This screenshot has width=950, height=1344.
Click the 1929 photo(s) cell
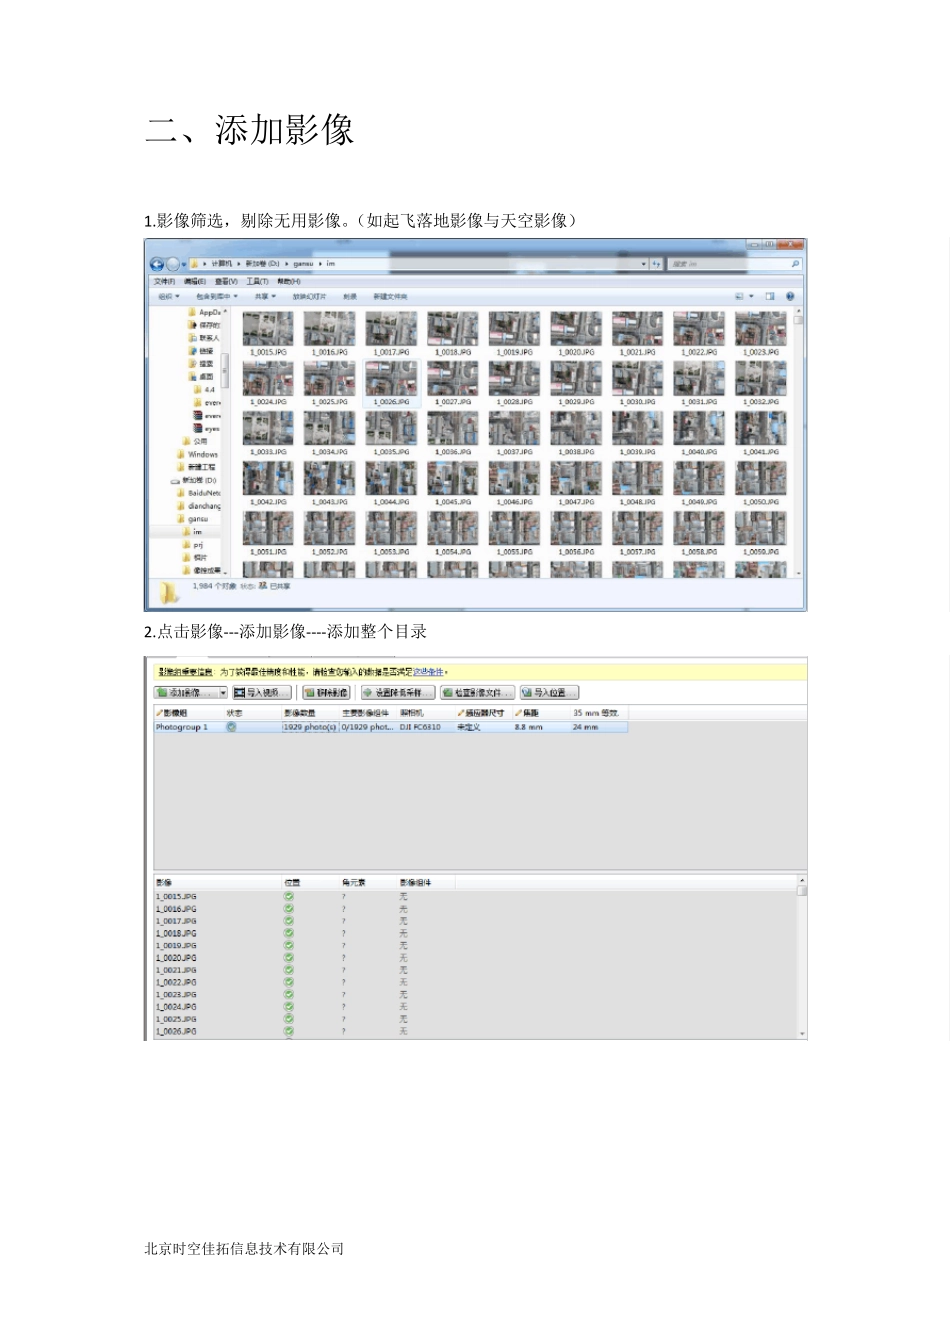309,727
